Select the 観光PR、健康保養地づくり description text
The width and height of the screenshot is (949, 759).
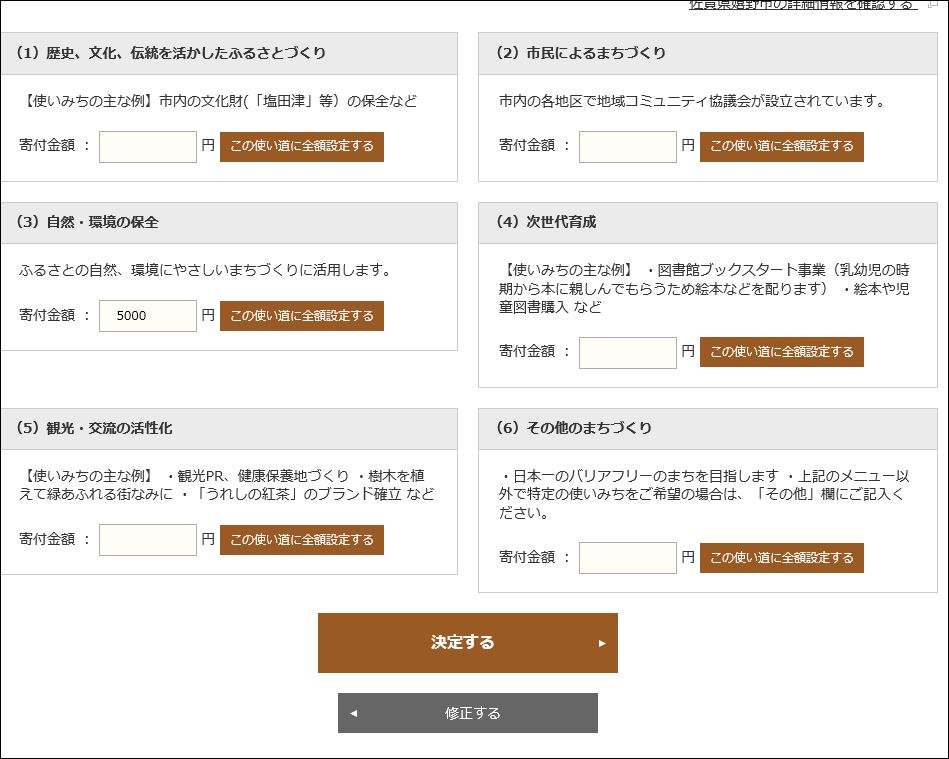(x=226, y=485)
